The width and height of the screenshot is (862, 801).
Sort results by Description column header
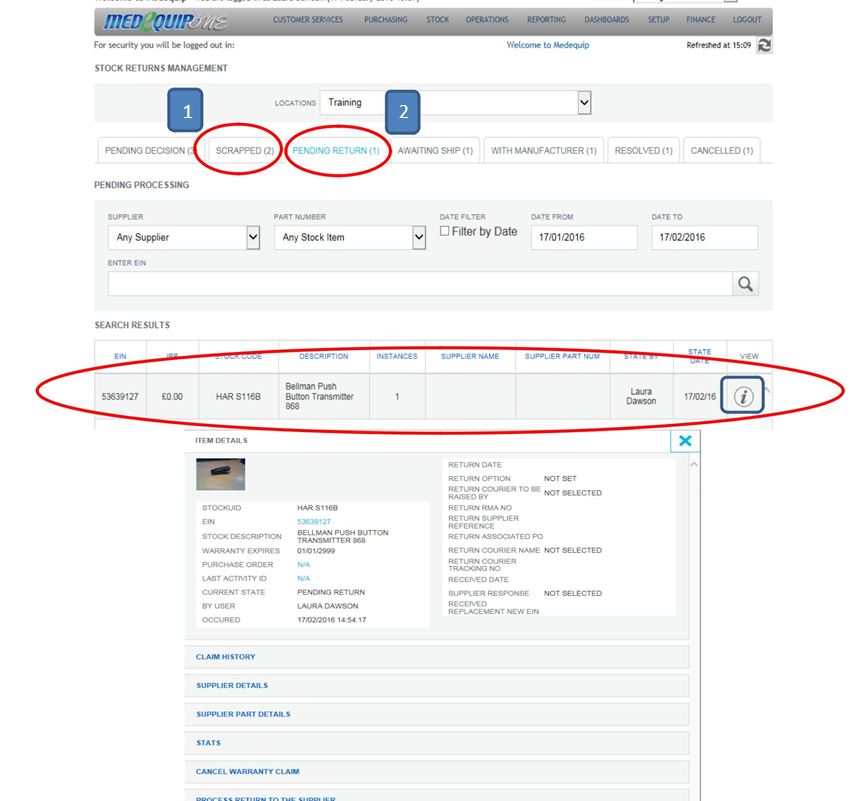click(324, 356)
